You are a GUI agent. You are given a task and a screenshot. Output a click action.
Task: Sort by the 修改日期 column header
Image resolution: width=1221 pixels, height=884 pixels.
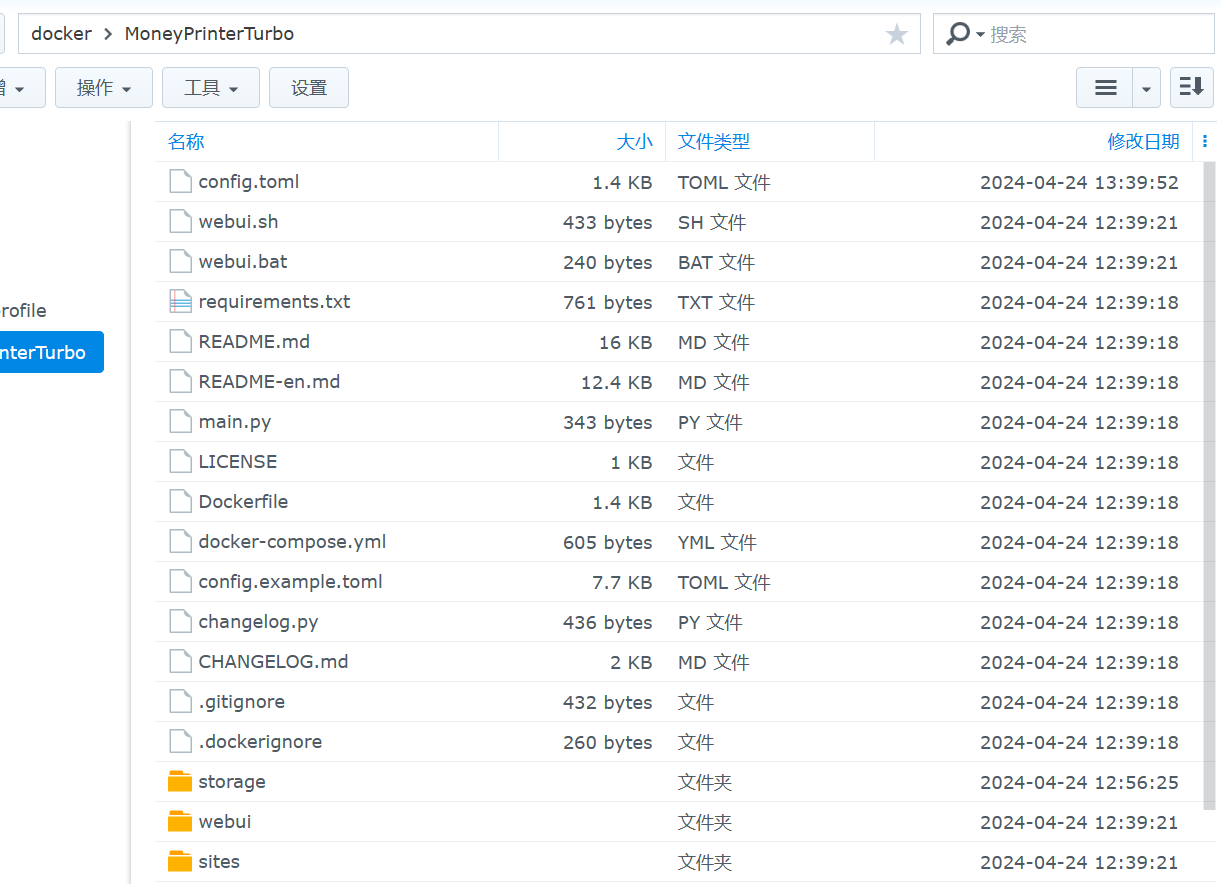pyautogui.click(x=1143, y=142)
